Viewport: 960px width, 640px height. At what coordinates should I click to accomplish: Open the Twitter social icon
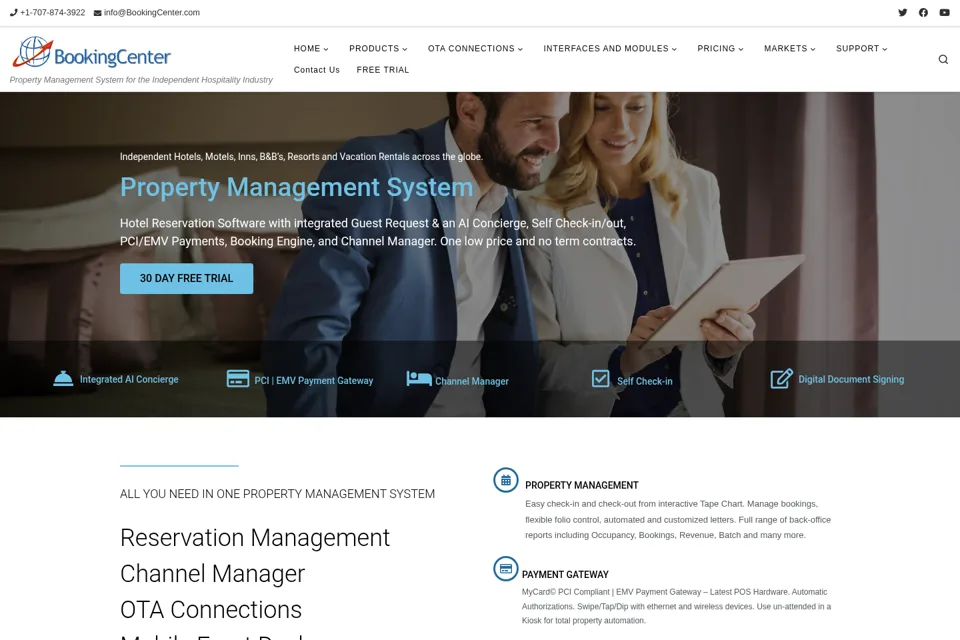point(902,12)
